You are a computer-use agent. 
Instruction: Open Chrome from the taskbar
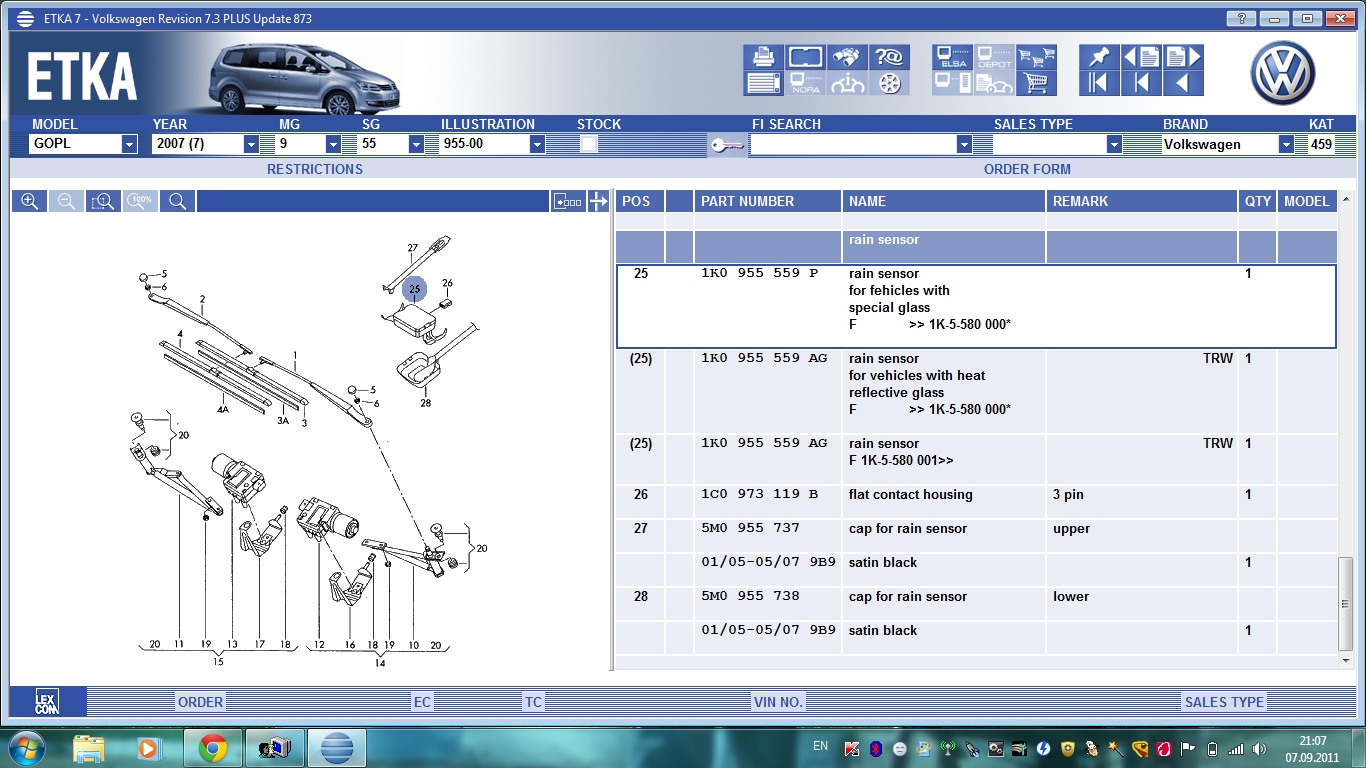[x=212, y=748]
